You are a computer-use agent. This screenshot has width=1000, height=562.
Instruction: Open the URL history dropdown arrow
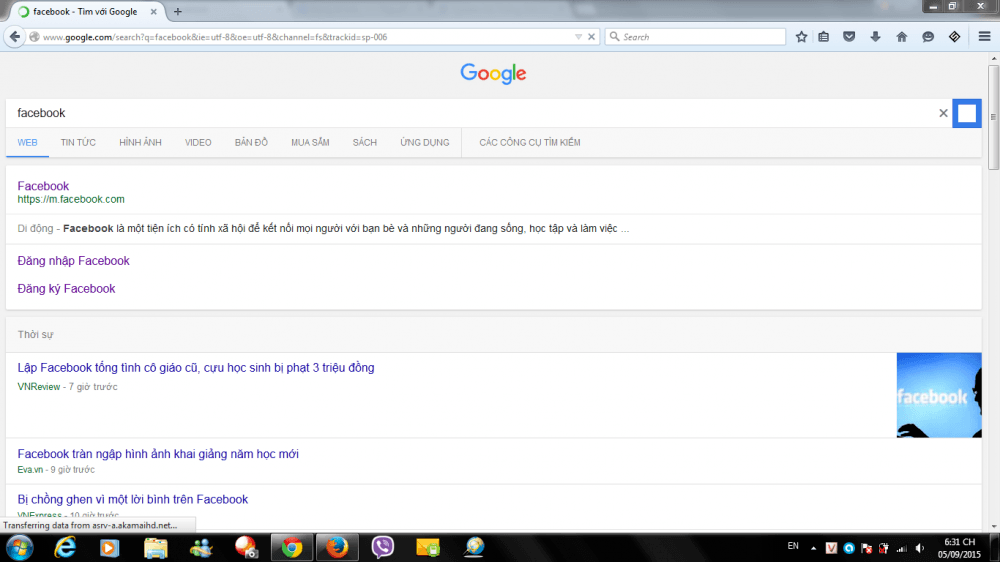click(578, 37)
